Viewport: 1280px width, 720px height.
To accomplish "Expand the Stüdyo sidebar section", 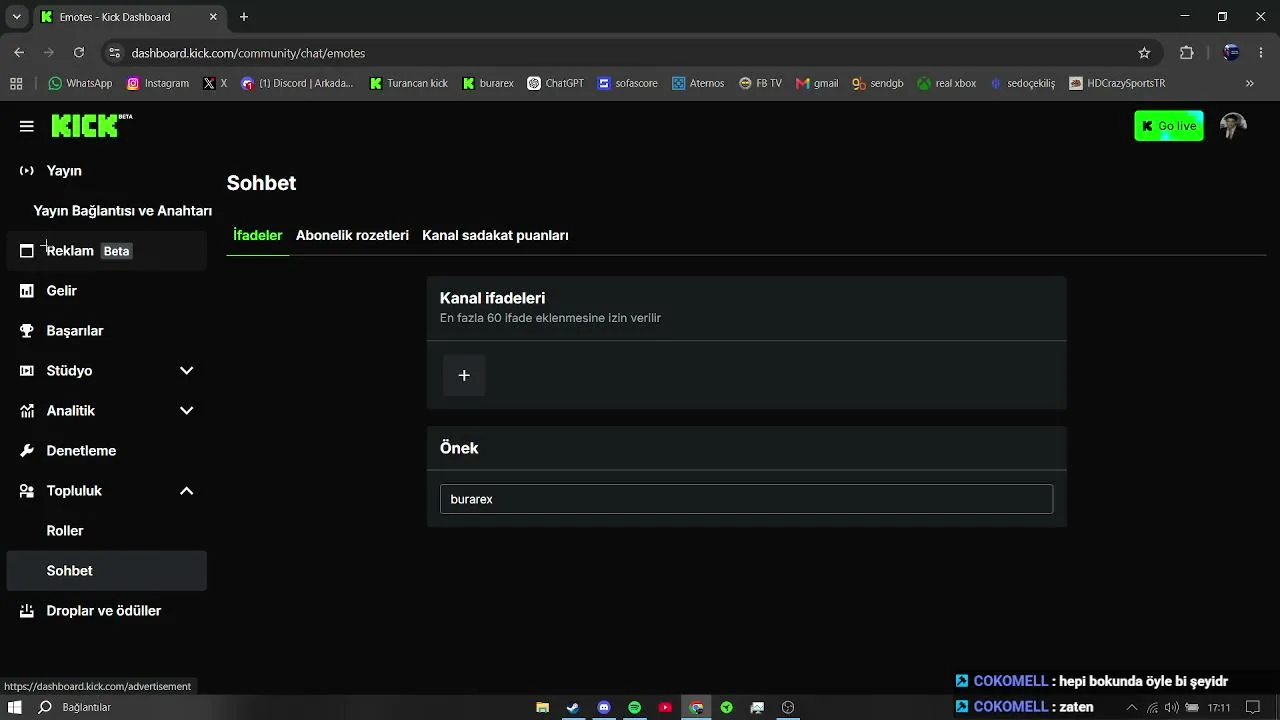I will pos(186,371).
